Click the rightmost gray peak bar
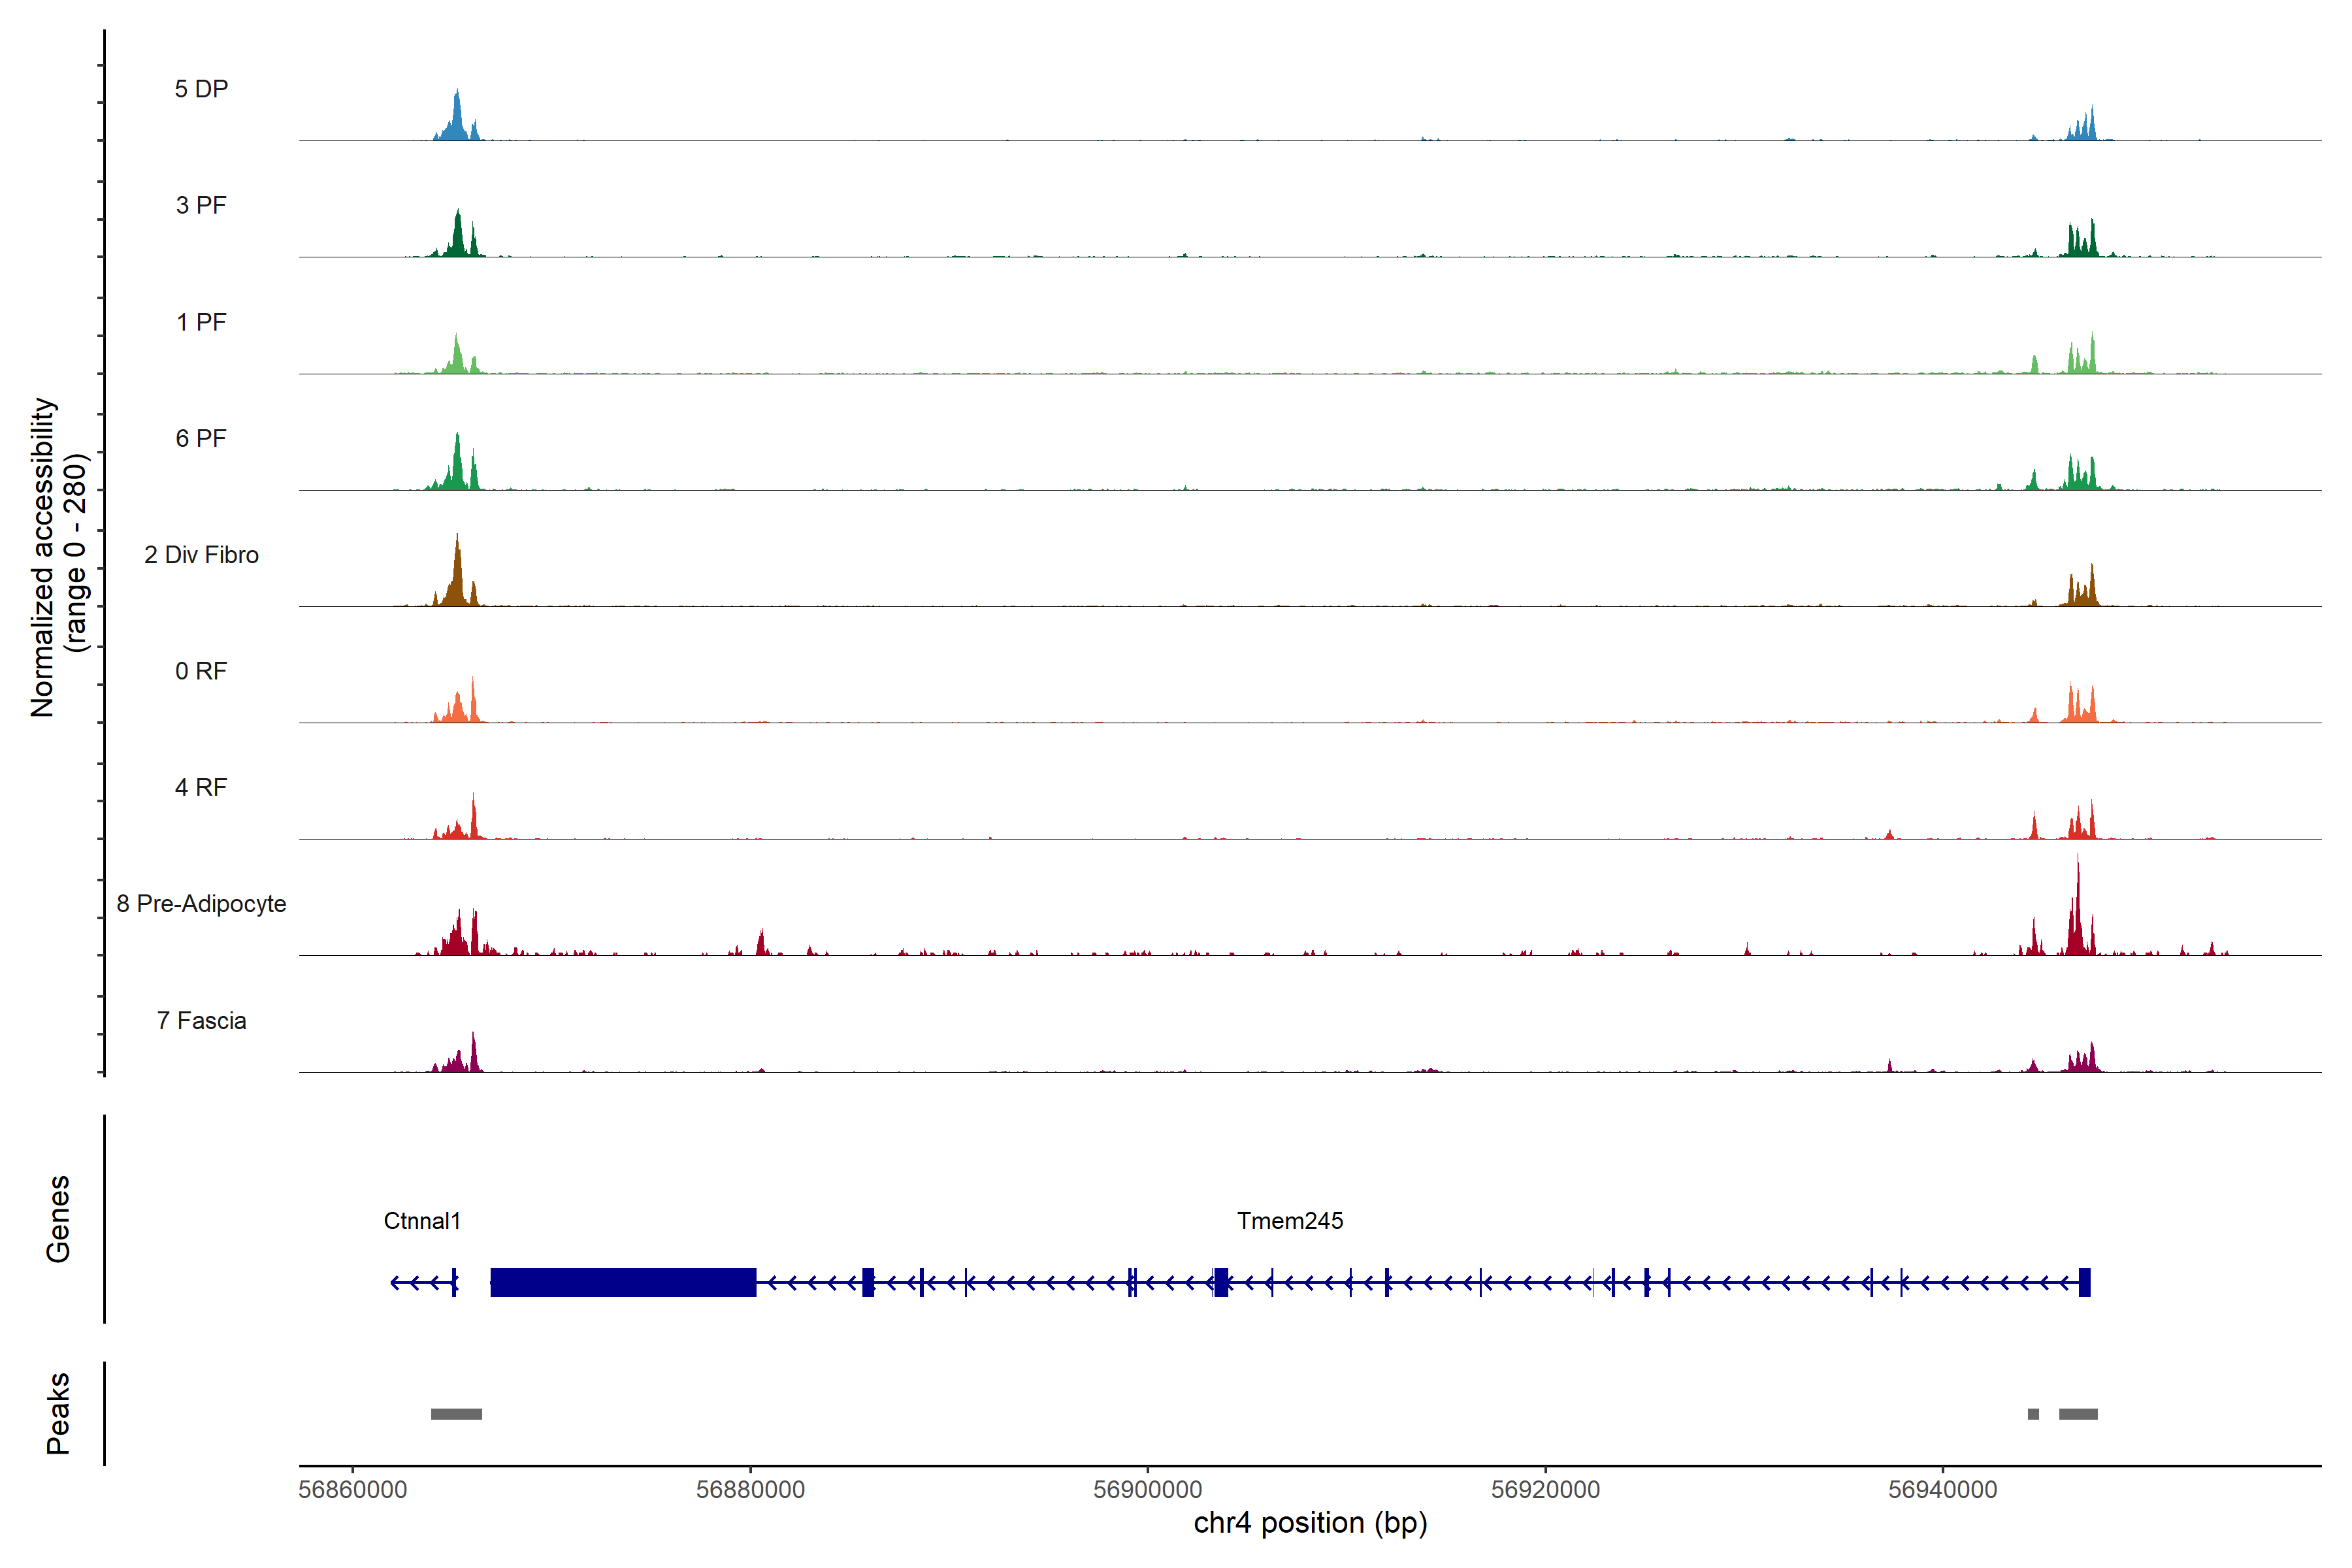The height and width of the screenshot is (1568, 2352). click(2078, 1414)
